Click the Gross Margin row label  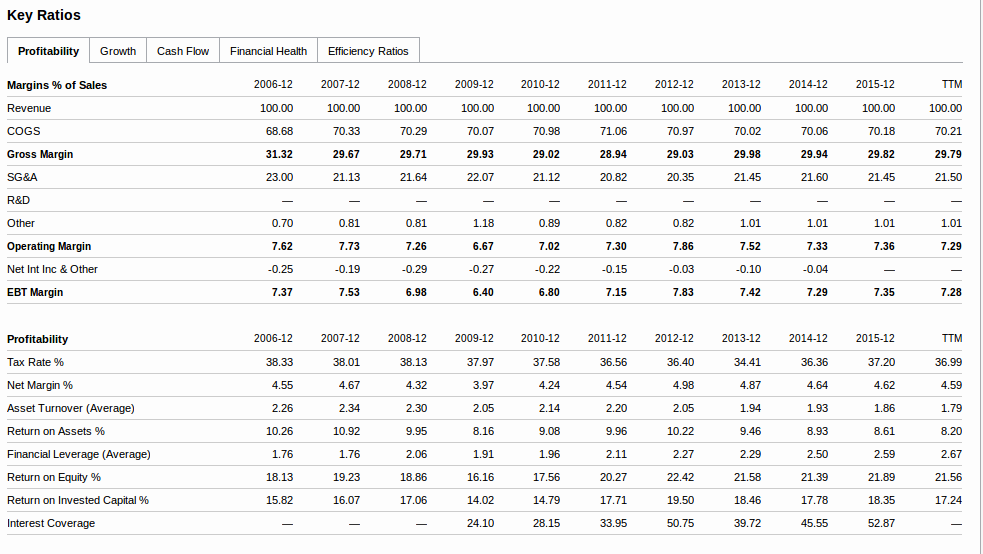pos(40,154)
